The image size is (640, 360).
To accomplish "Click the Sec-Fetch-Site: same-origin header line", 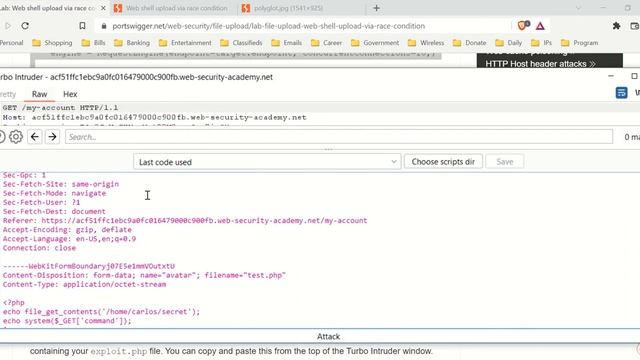I will (x=61, y=184).
